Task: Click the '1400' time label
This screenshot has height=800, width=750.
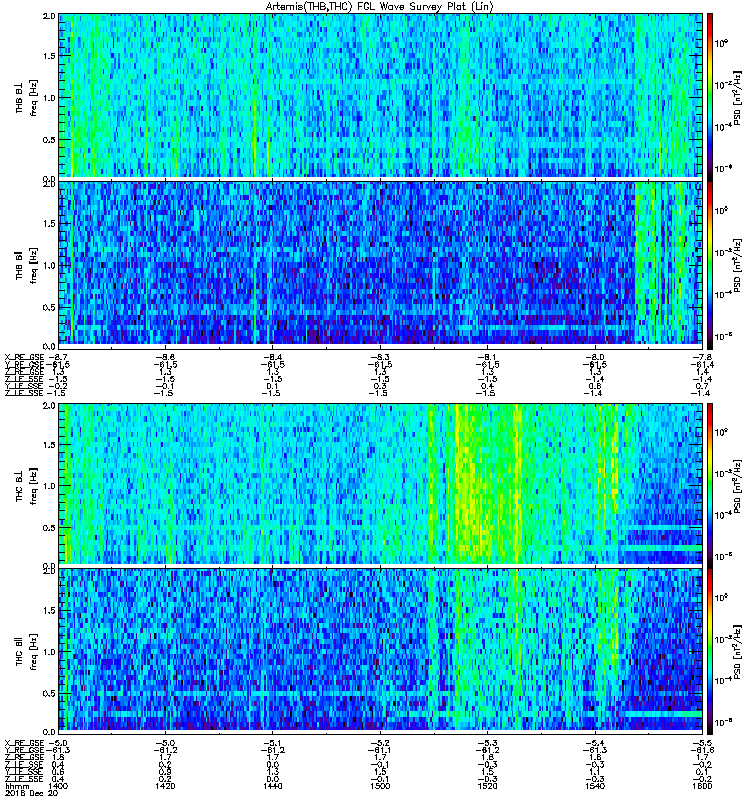Action: (58, 786)
